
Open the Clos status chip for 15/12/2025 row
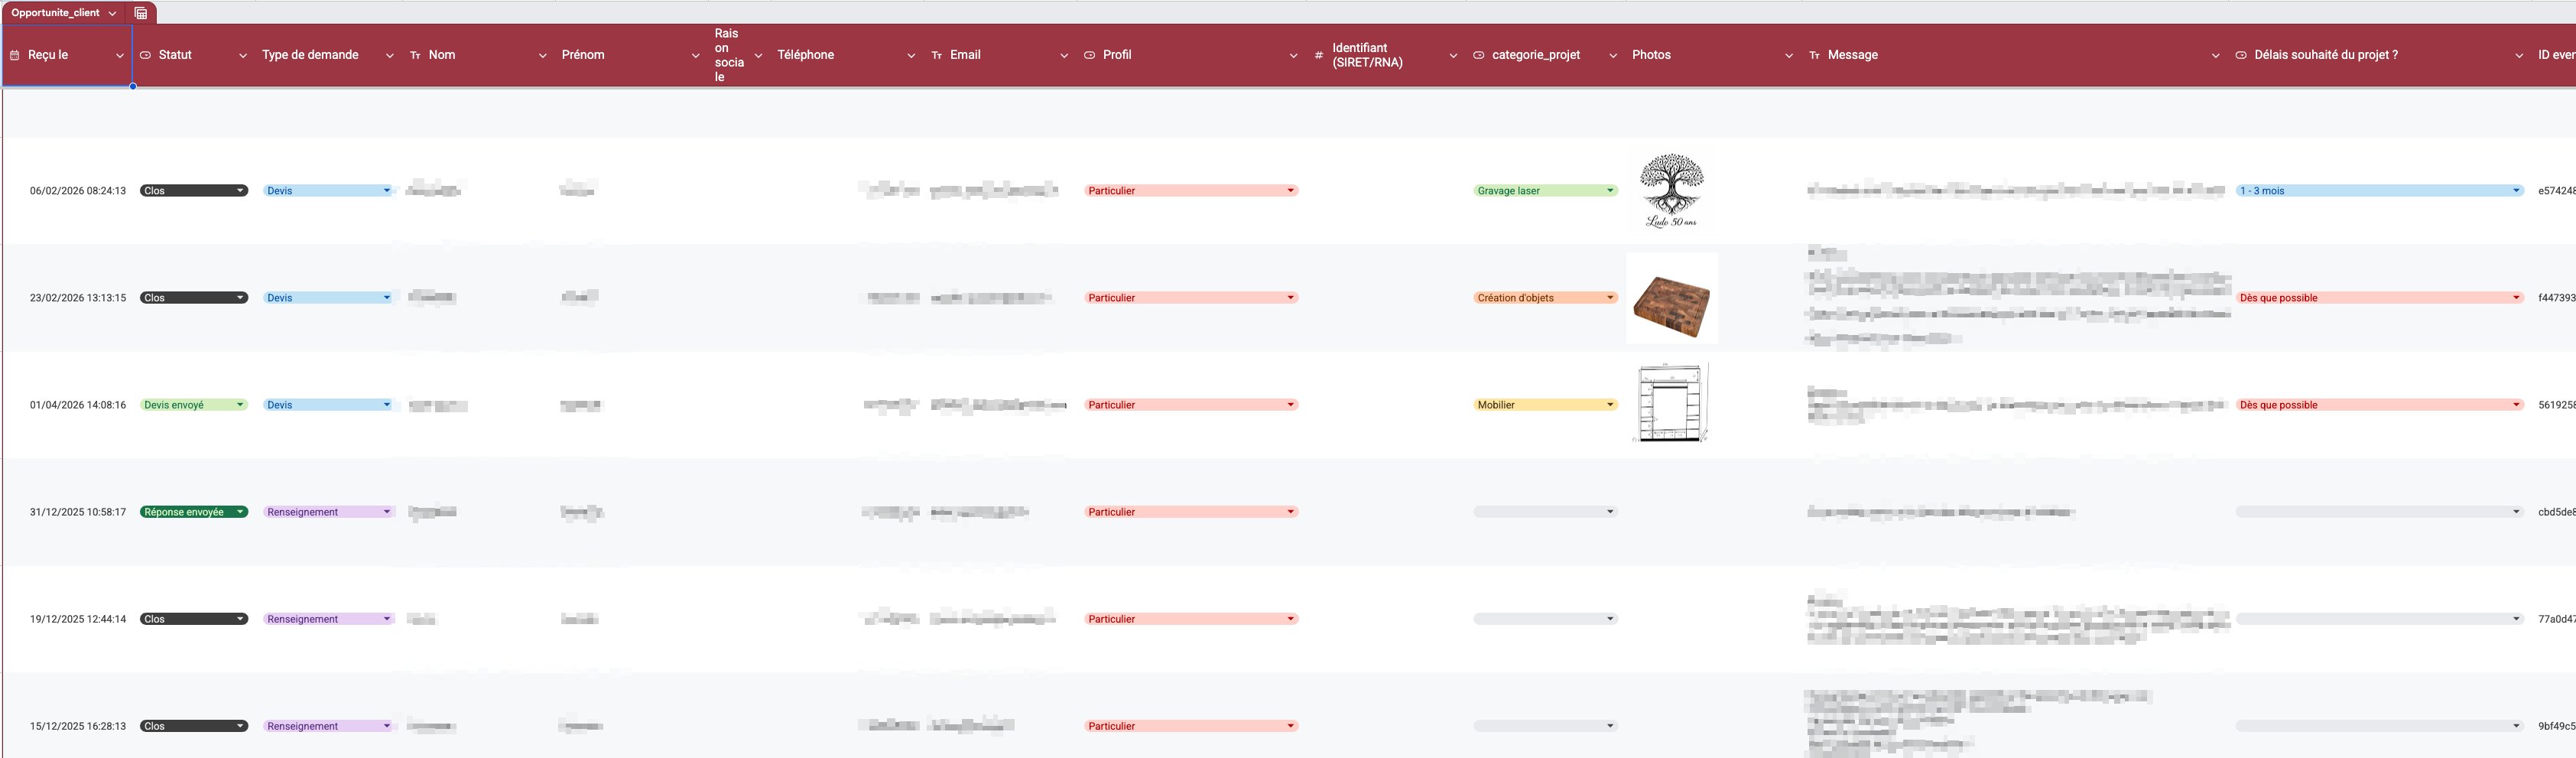coord(194,726)
